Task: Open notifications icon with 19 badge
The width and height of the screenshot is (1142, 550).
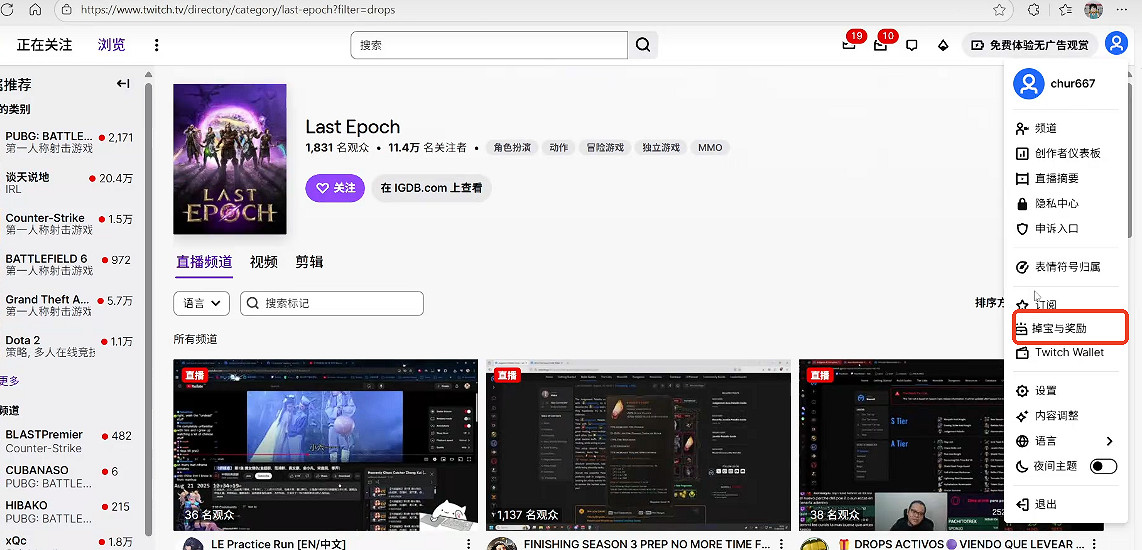Action: click(849, 45)
